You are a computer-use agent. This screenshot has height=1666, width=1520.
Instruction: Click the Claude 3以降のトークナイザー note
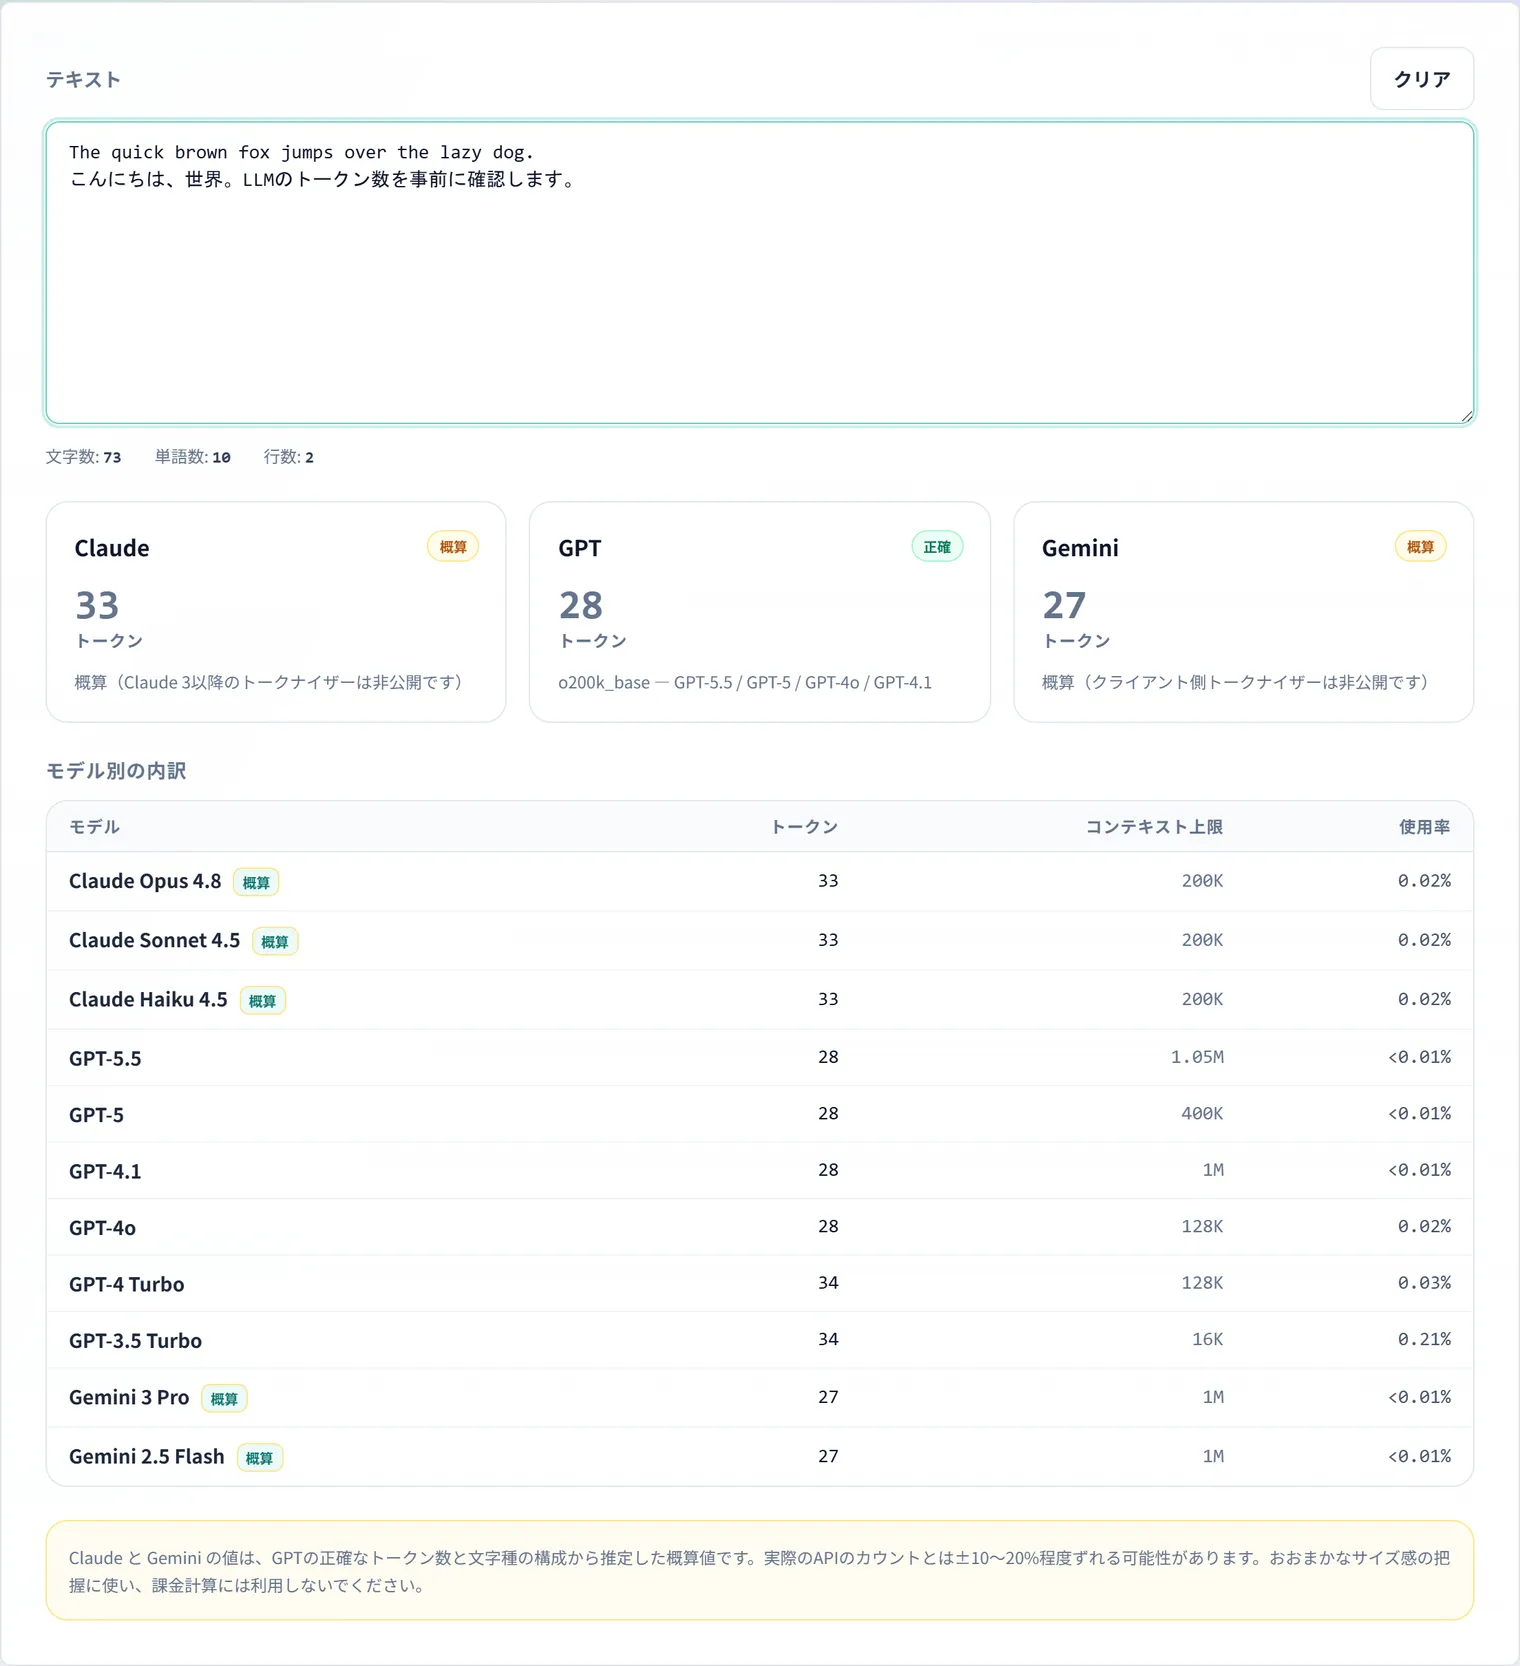(268, 682)
